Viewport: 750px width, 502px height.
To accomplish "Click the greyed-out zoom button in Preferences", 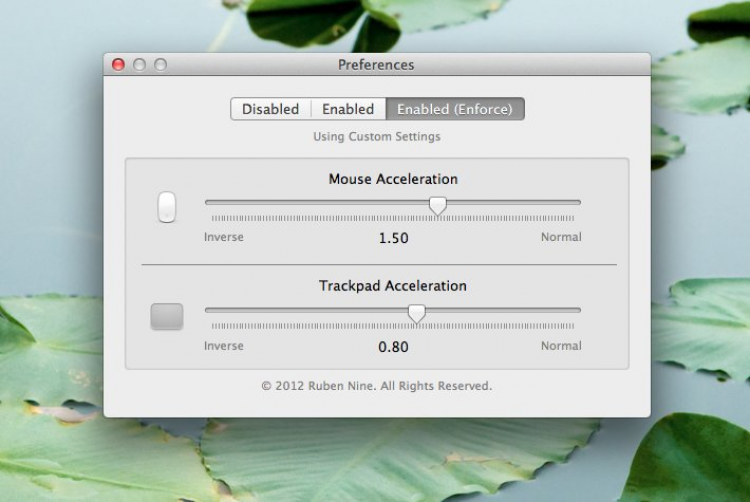I will pyautogui.click(x=160, y=65).
